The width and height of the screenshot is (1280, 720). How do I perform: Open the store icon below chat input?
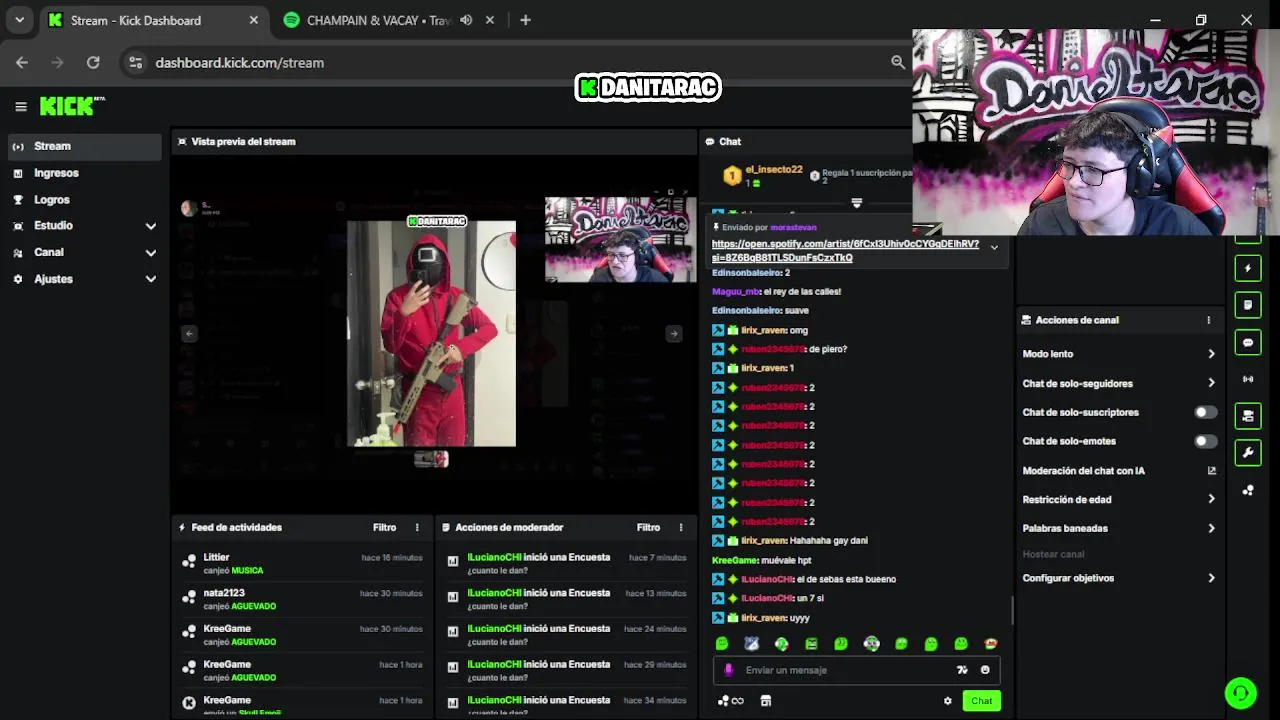(766, 701)
